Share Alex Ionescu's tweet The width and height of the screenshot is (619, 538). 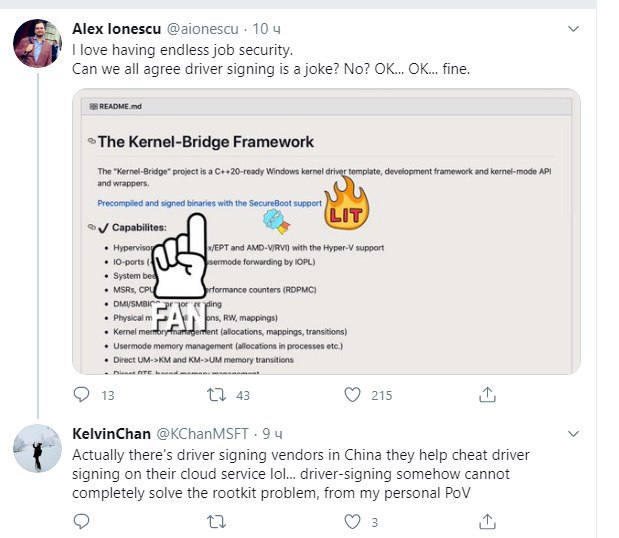(x=488, y=395)
